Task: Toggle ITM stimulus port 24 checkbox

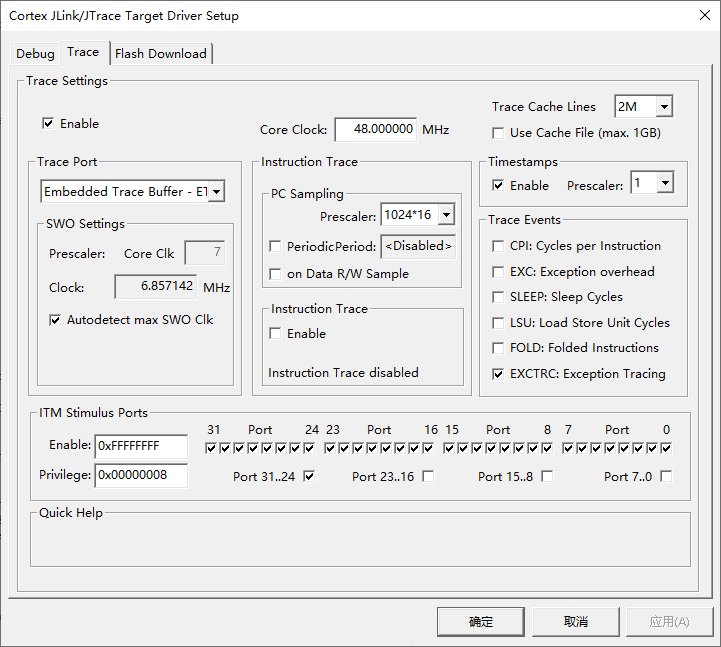Action: [309, 448]
